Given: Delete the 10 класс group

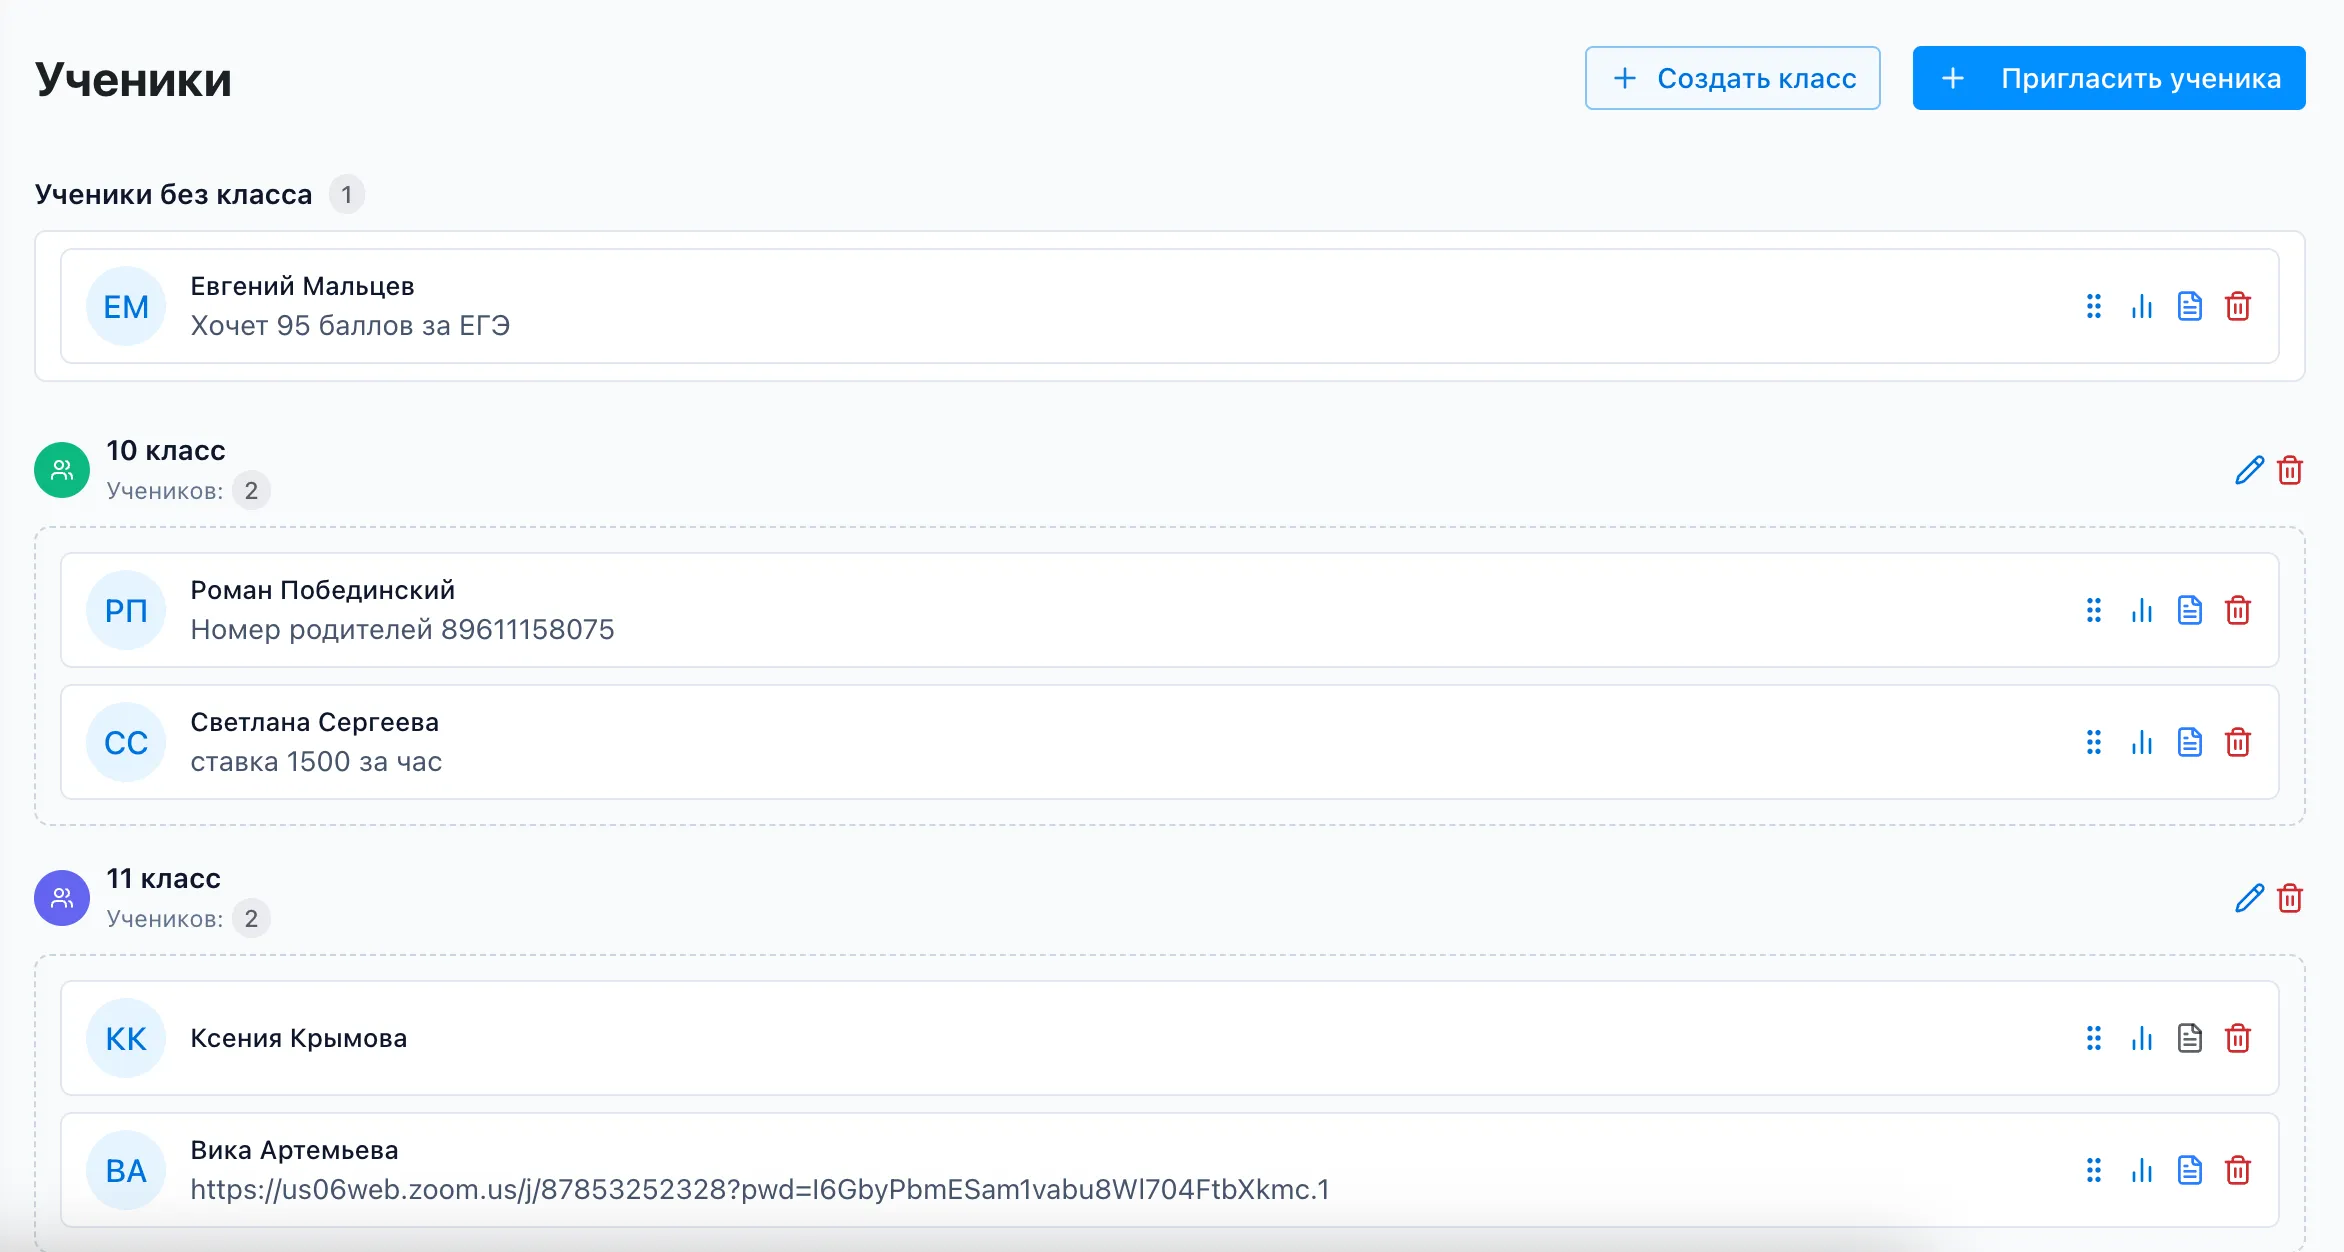Looking at the screenshot, I should [x=2290, y=470].
